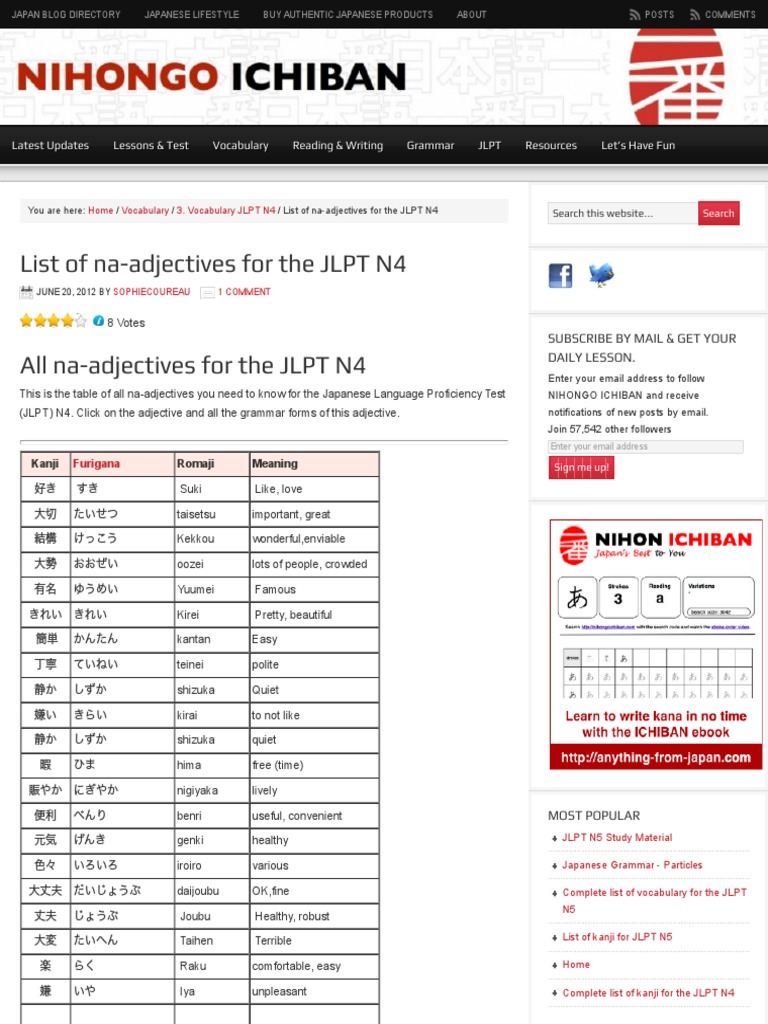Go to 3. Vocabulary JLPT N4 breadcrumb
The width and height of the screenshot is (768, 1024).
[226, 210]
